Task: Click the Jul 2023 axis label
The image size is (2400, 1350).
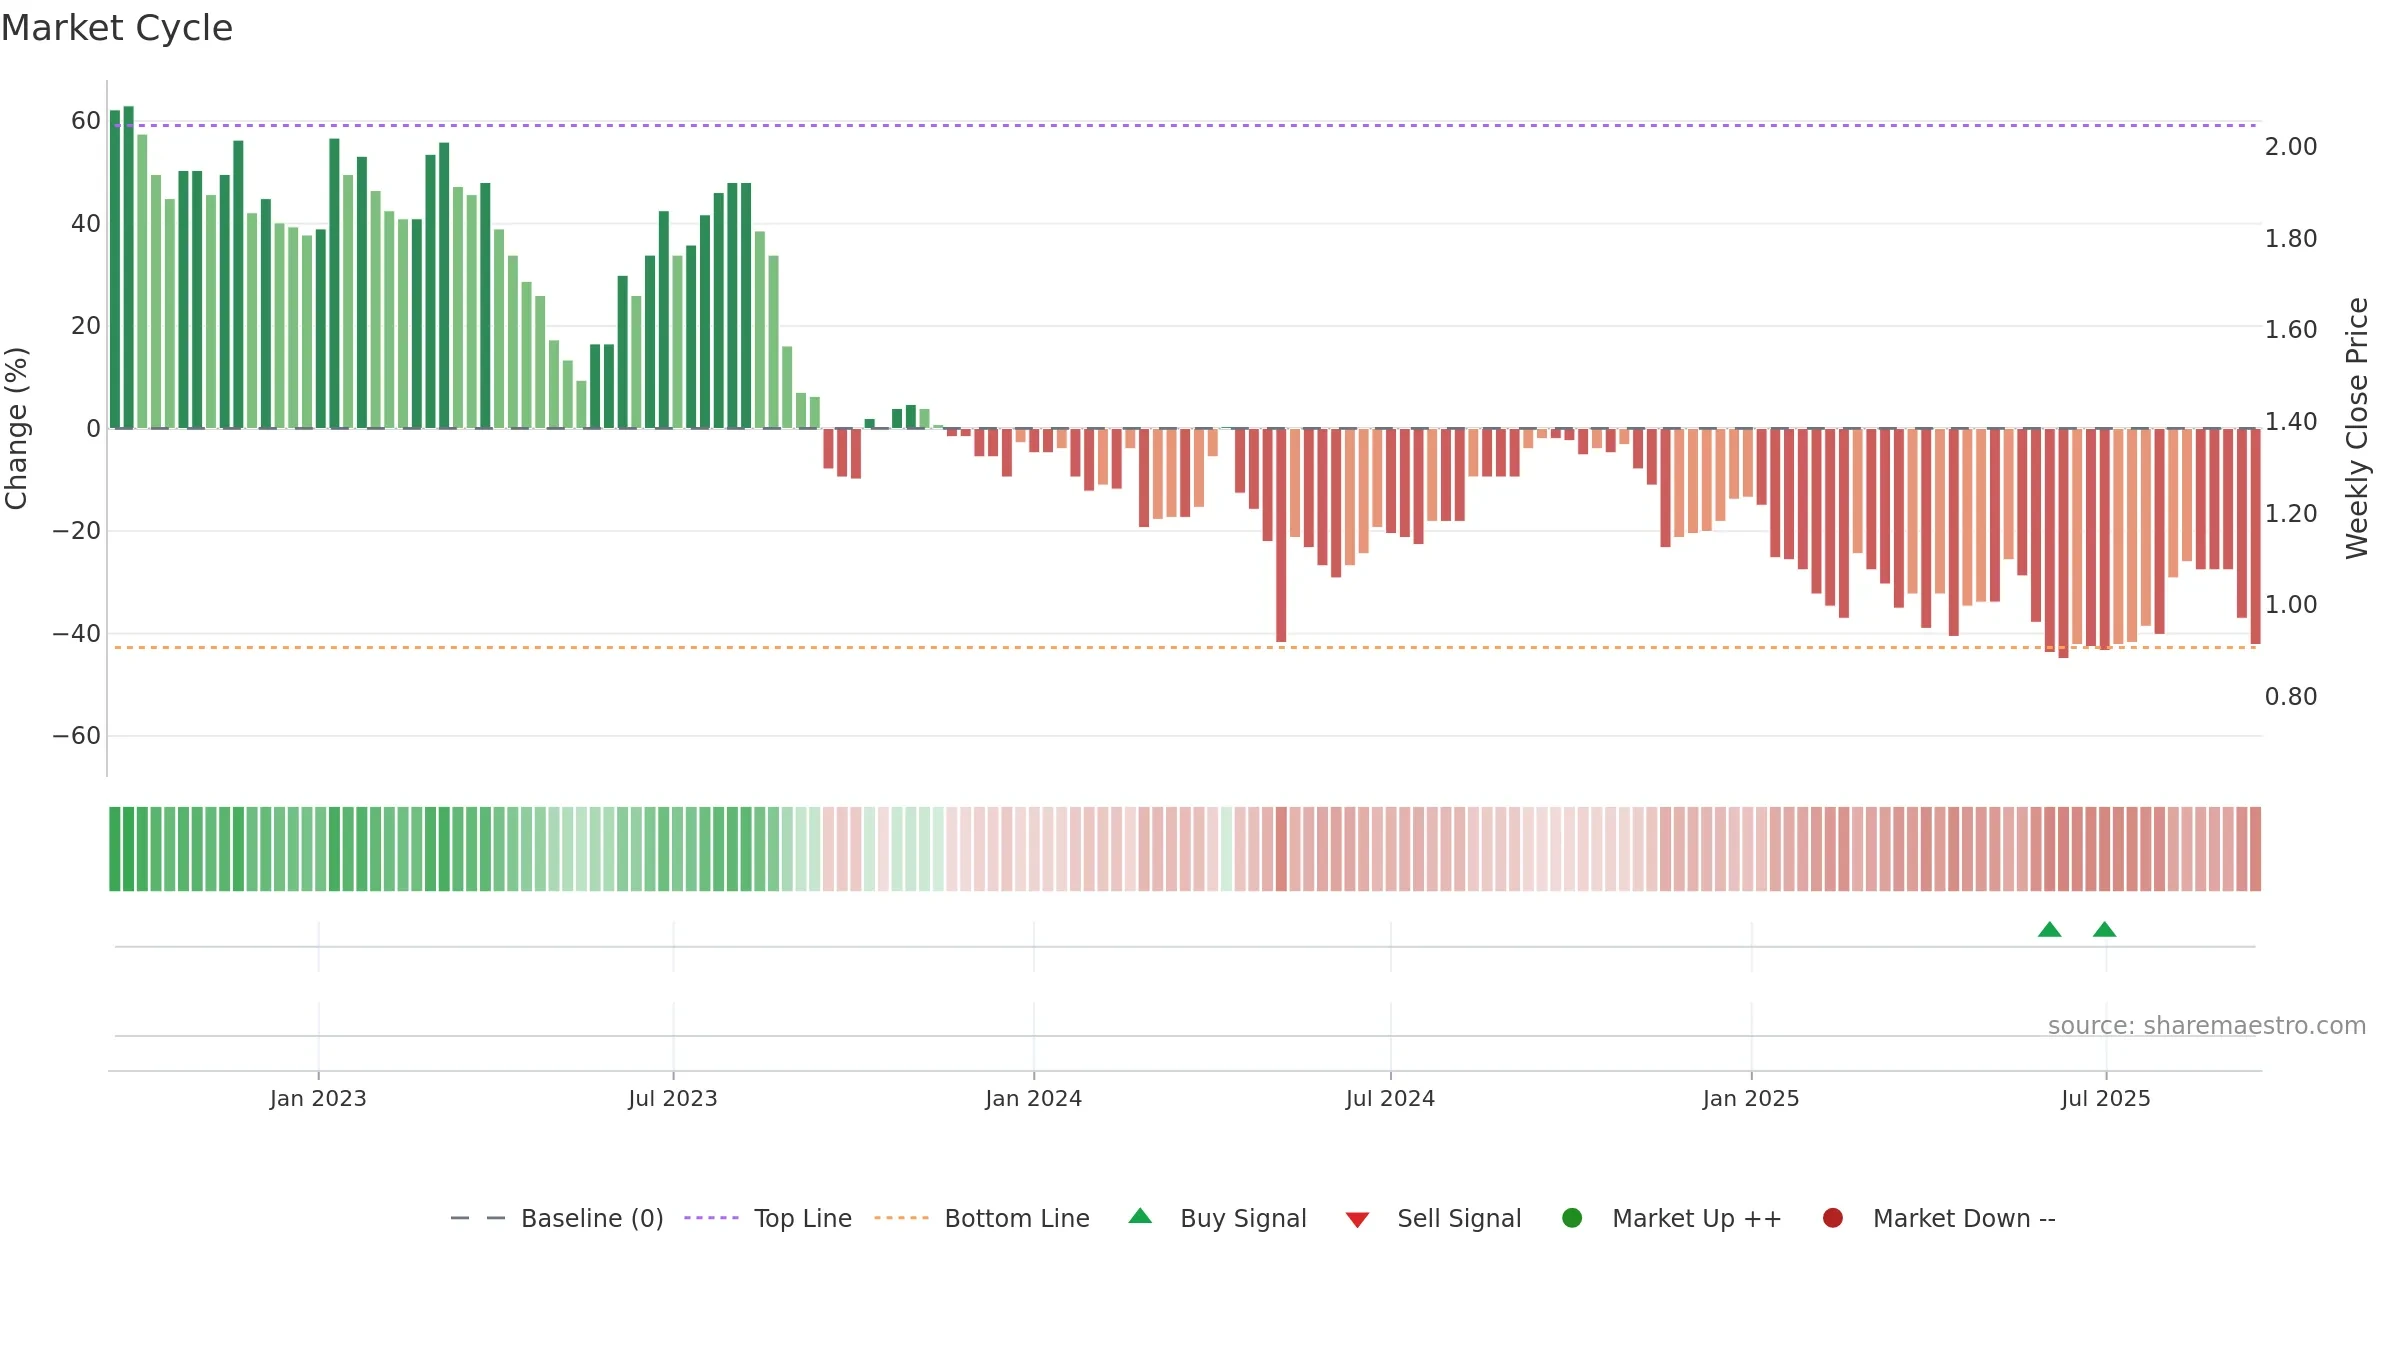Action: coord(673,1098)
